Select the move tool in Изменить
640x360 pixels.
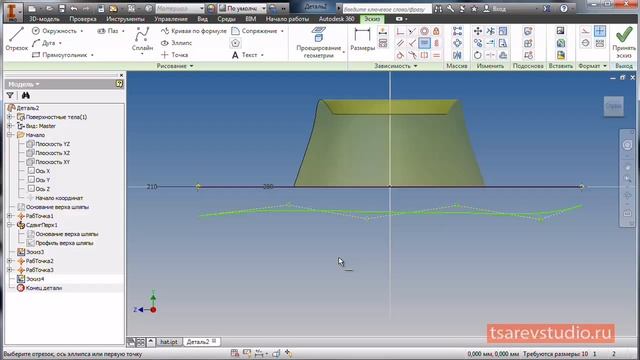(478, 31)
